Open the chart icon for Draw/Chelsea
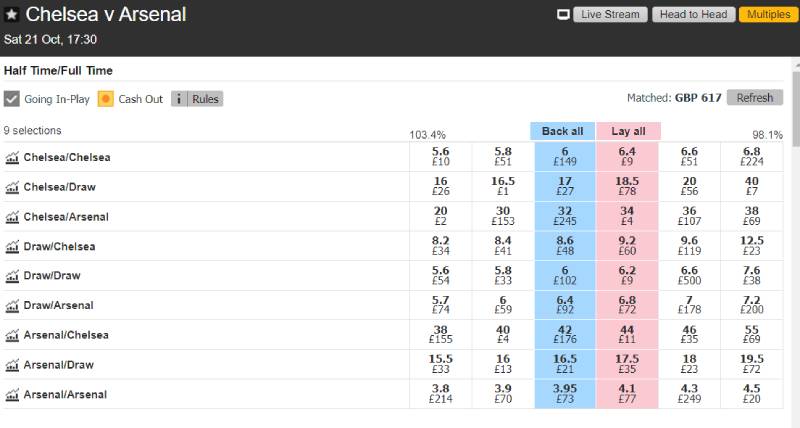The width and height of the screenshot is (800, 428). (x=12, y=247)
